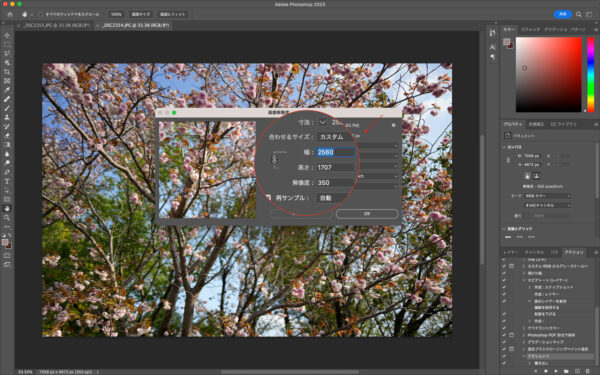Open the RGB カラー mode dropdown
This screenshot has width=600, height=375.
pyautogui.click(x=548, y=196)
